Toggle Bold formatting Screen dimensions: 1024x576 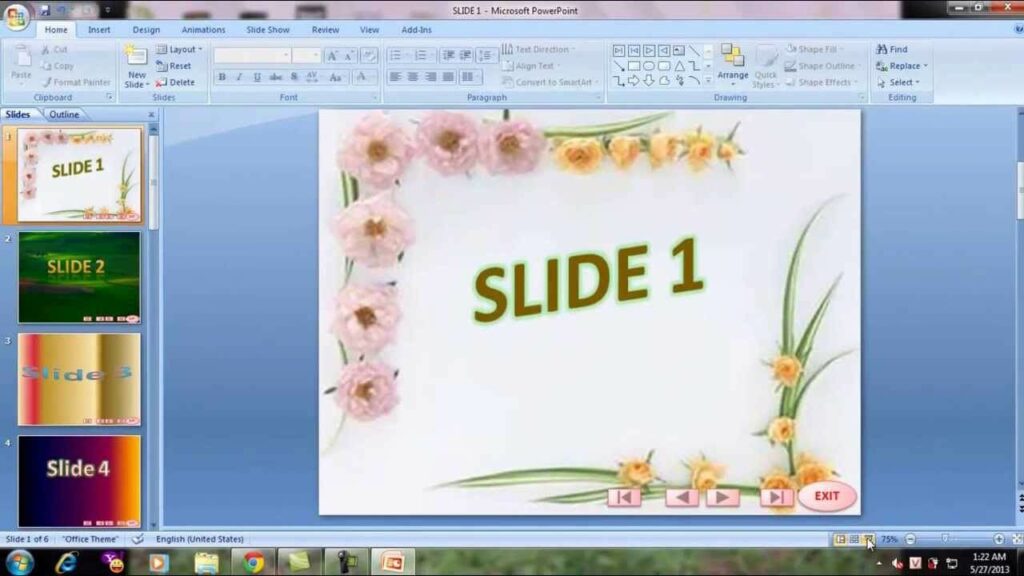pyautogui.click(x=222, y=77)
